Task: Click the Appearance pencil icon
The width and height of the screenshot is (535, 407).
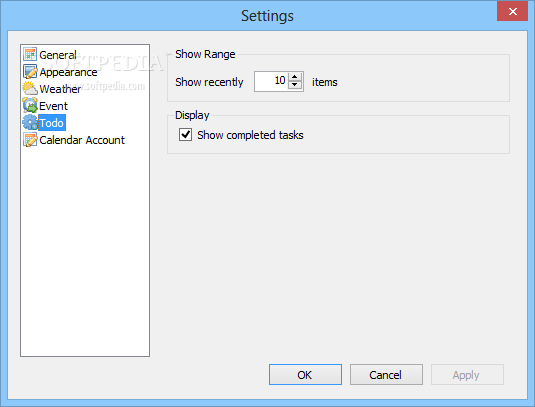Action: point(30,72)
